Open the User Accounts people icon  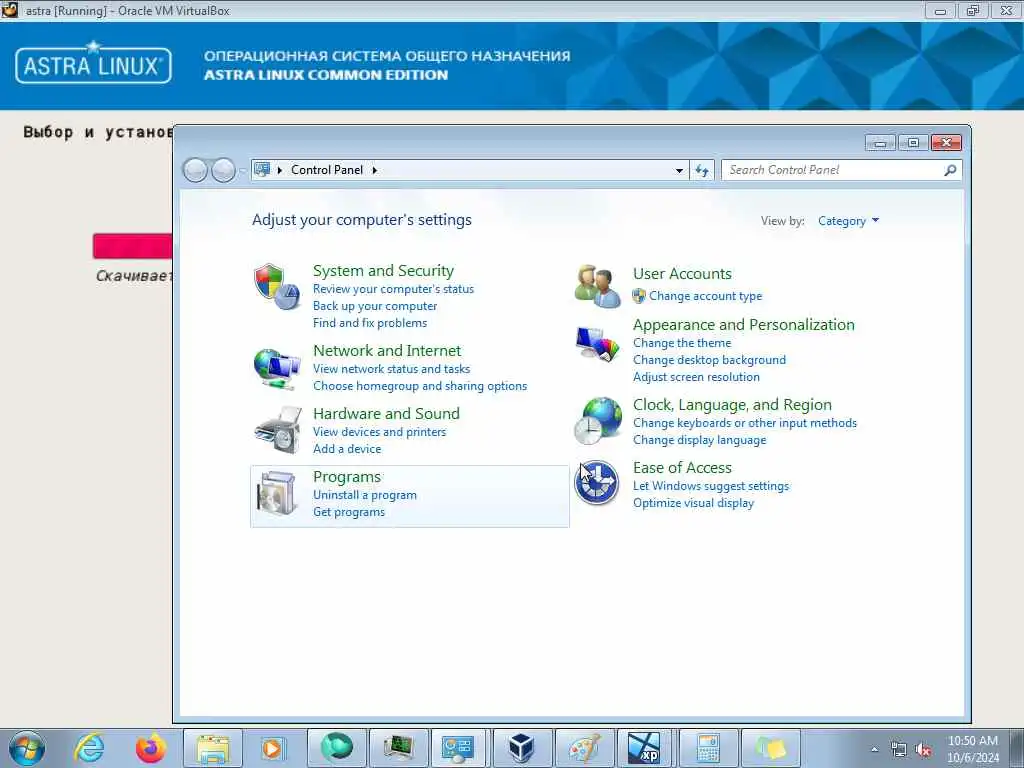pos(598,286)
